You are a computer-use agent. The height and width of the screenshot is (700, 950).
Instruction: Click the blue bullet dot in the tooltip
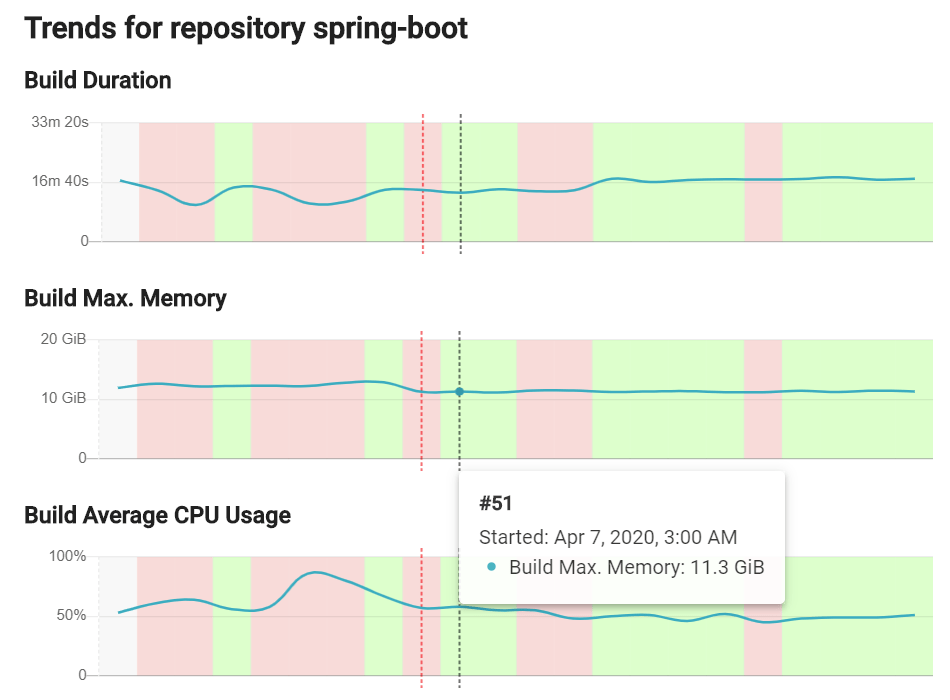point(491,567)
